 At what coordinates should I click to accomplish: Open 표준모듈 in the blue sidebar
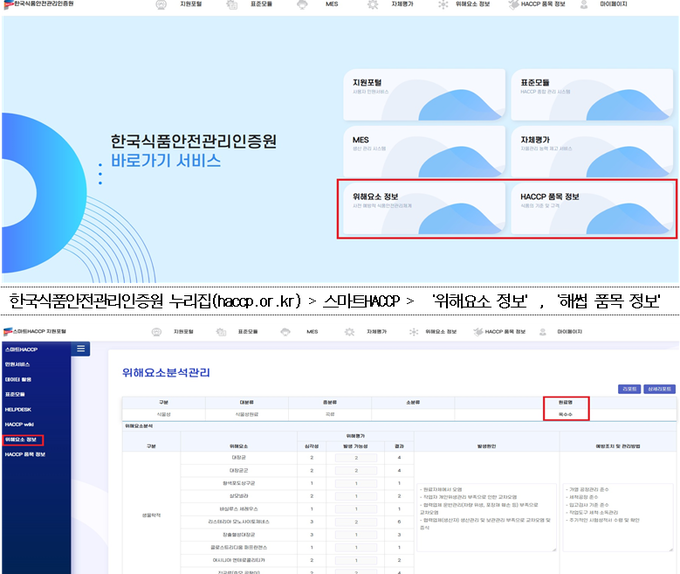tap(15, 395)
